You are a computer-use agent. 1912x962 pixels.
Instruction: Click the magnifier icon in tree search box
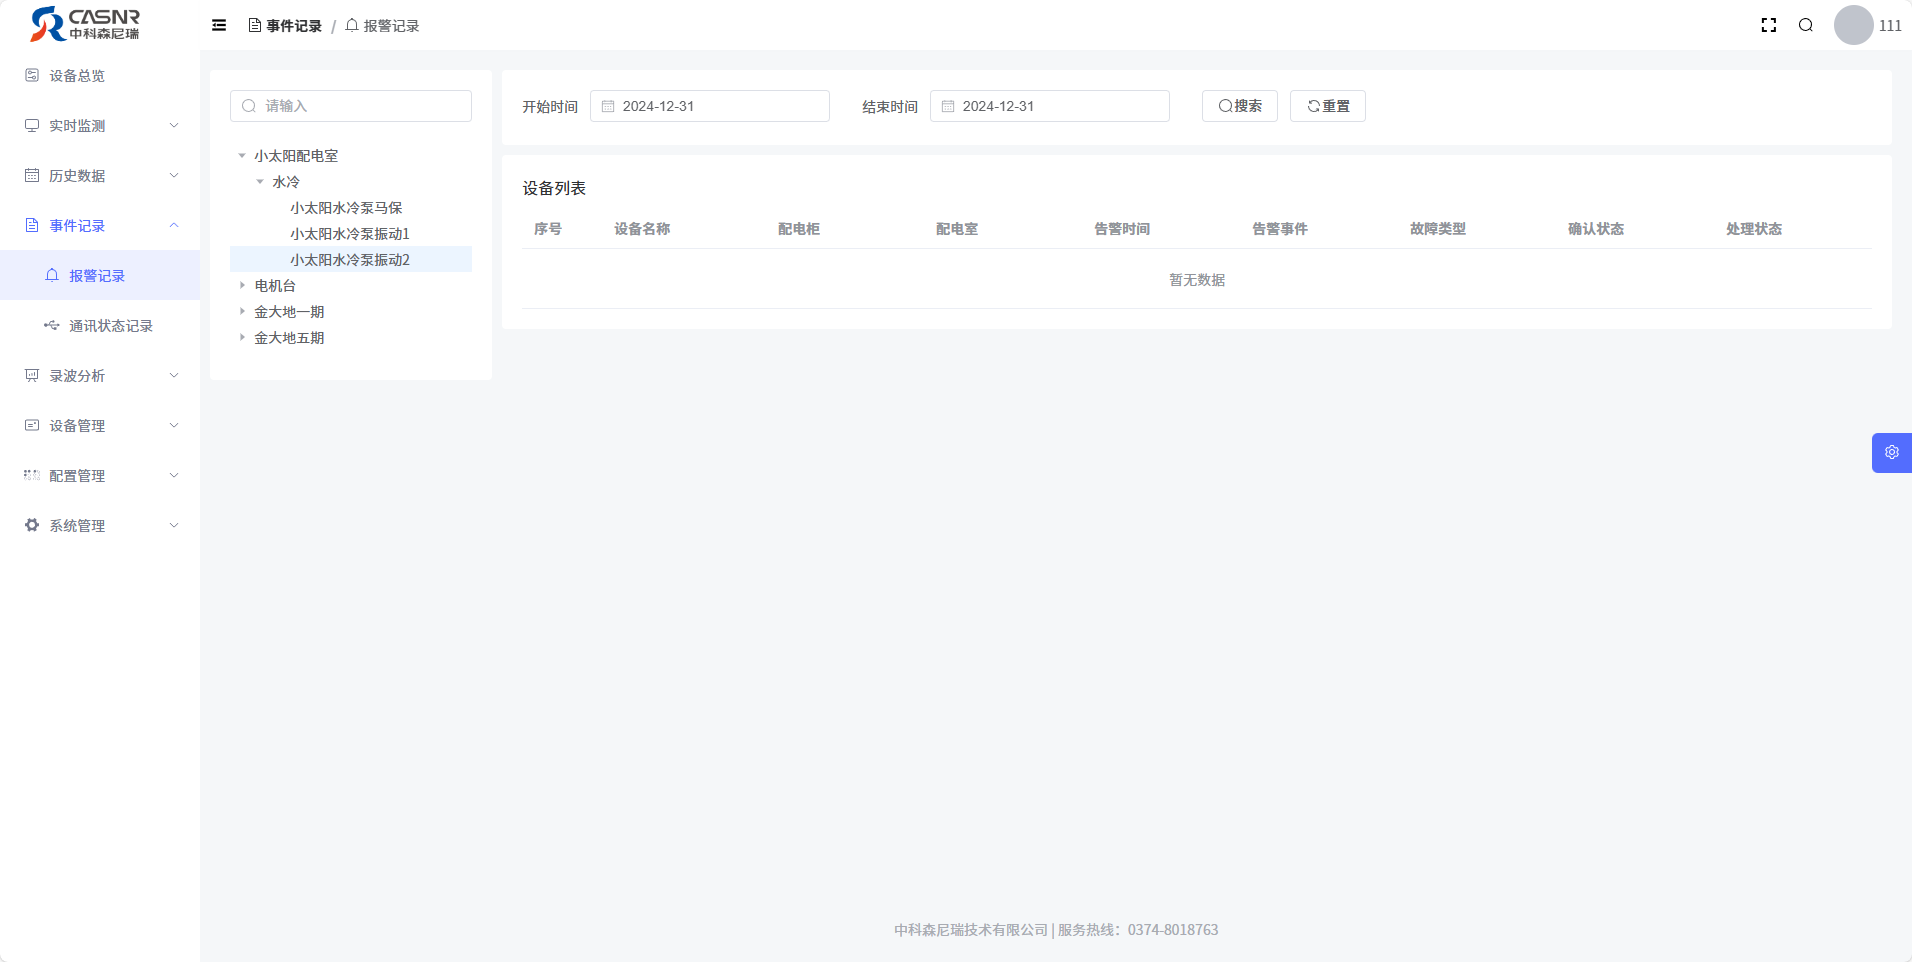[249, 106]
